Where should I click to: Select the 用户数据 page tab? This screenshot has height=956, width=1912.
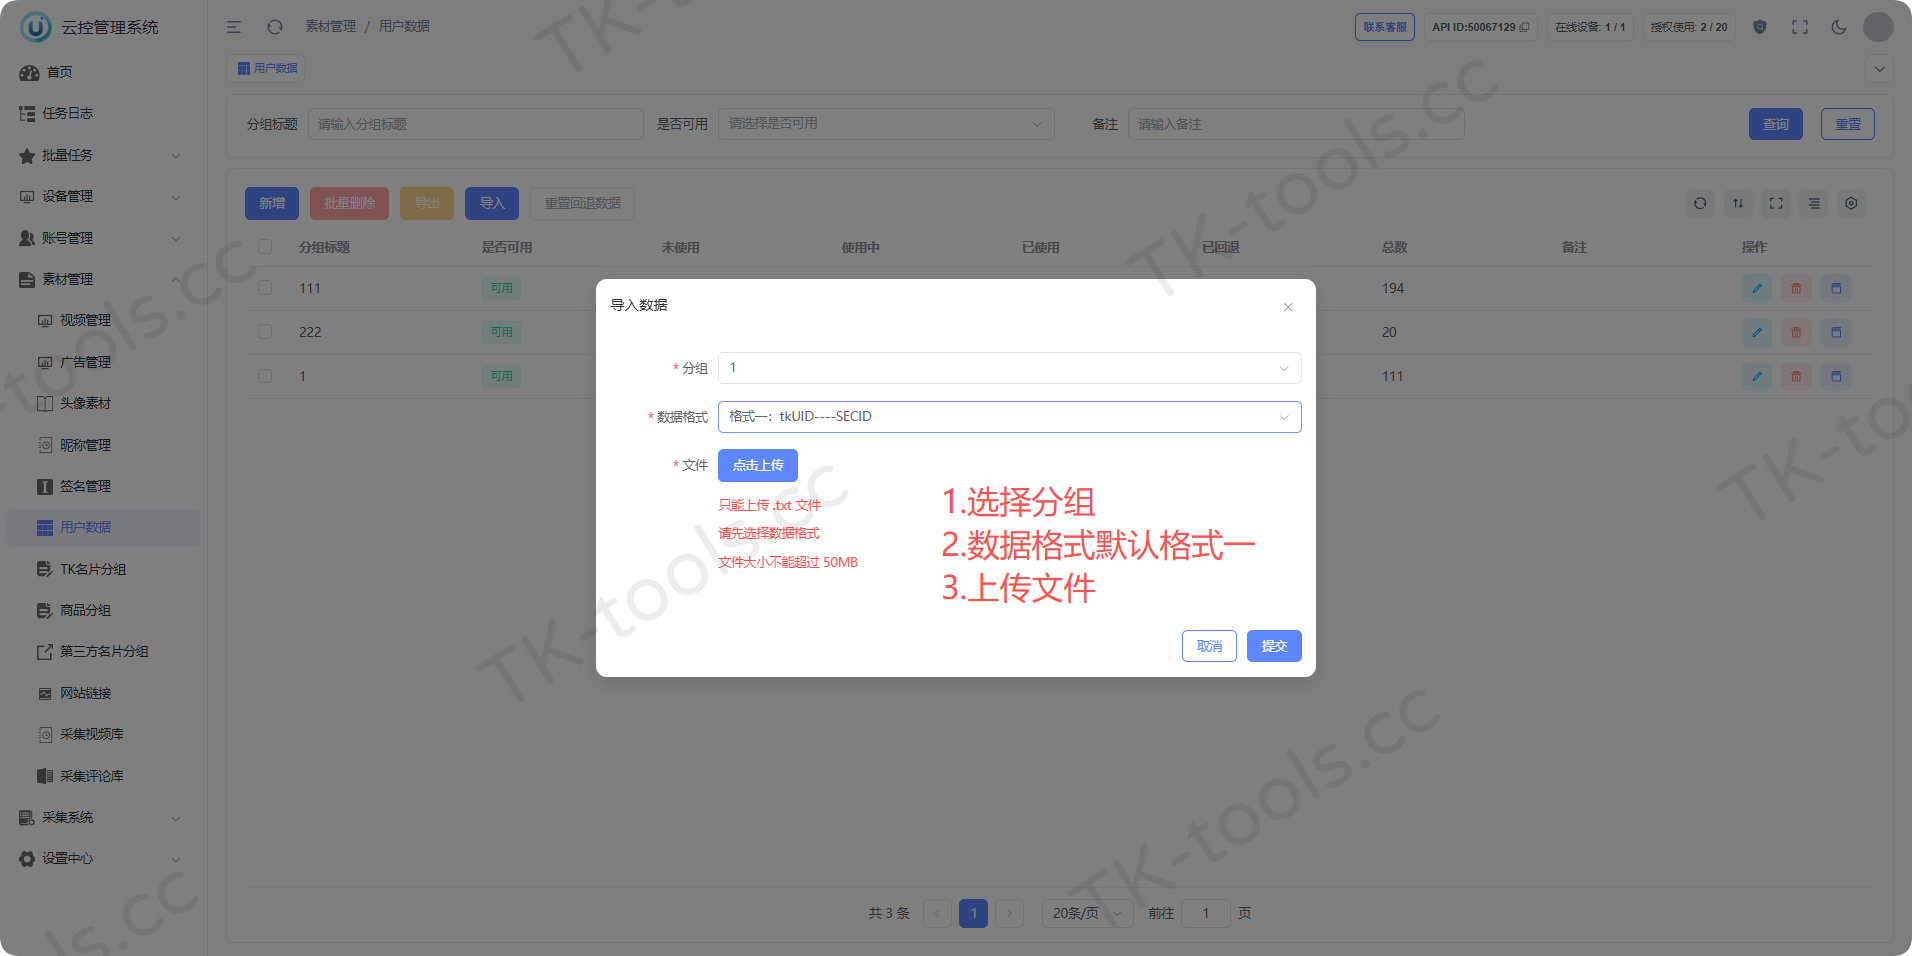[266, 68]
